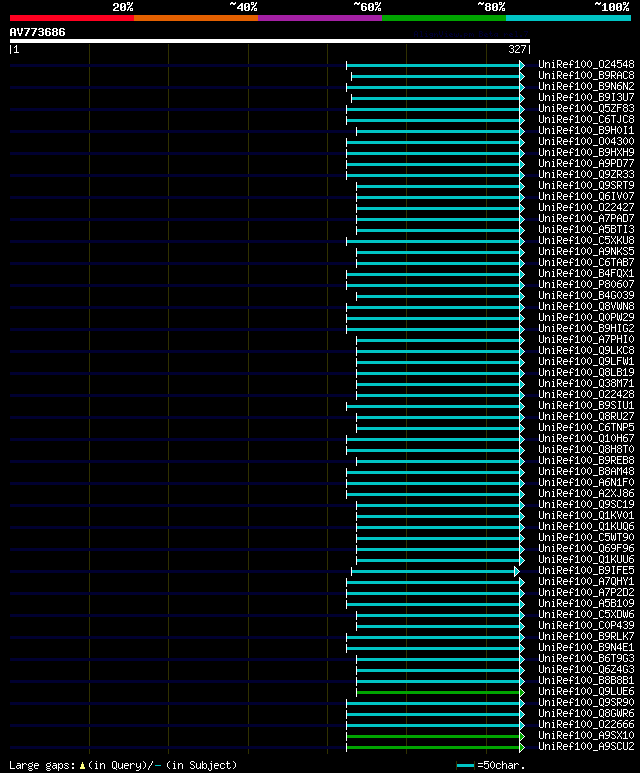Click label UniRef100_Q6IV07
Image resolution: width=640 pixels, height=773 pixels.
[586, 196]
